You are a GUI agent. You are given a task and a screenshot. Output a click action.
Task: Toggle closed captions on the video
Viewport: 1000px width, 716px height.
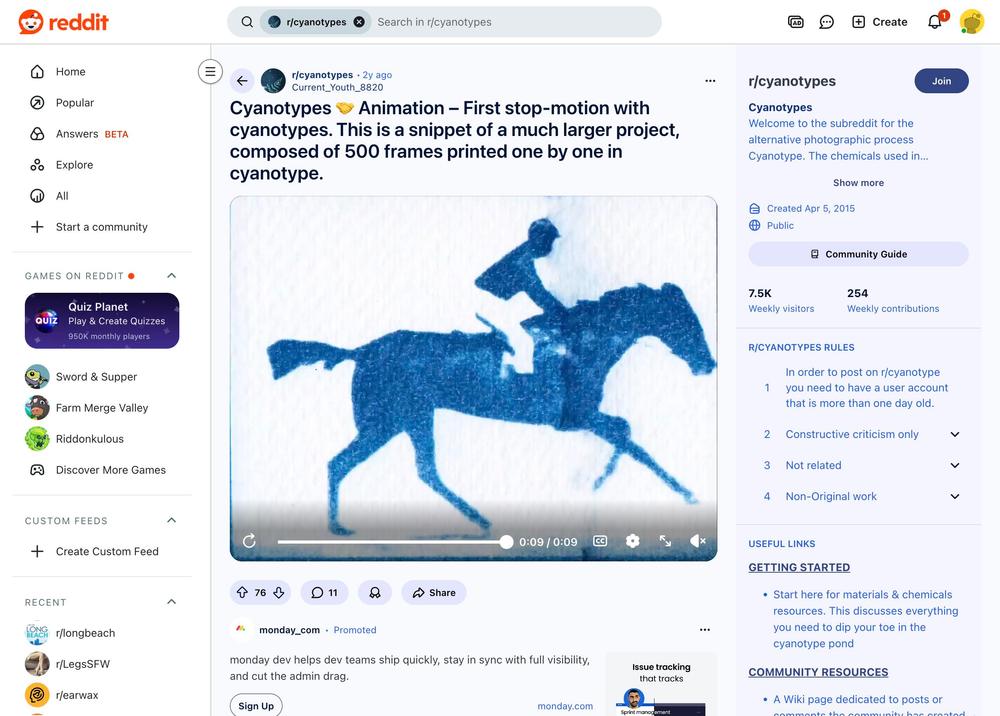(x=600, y=541)
